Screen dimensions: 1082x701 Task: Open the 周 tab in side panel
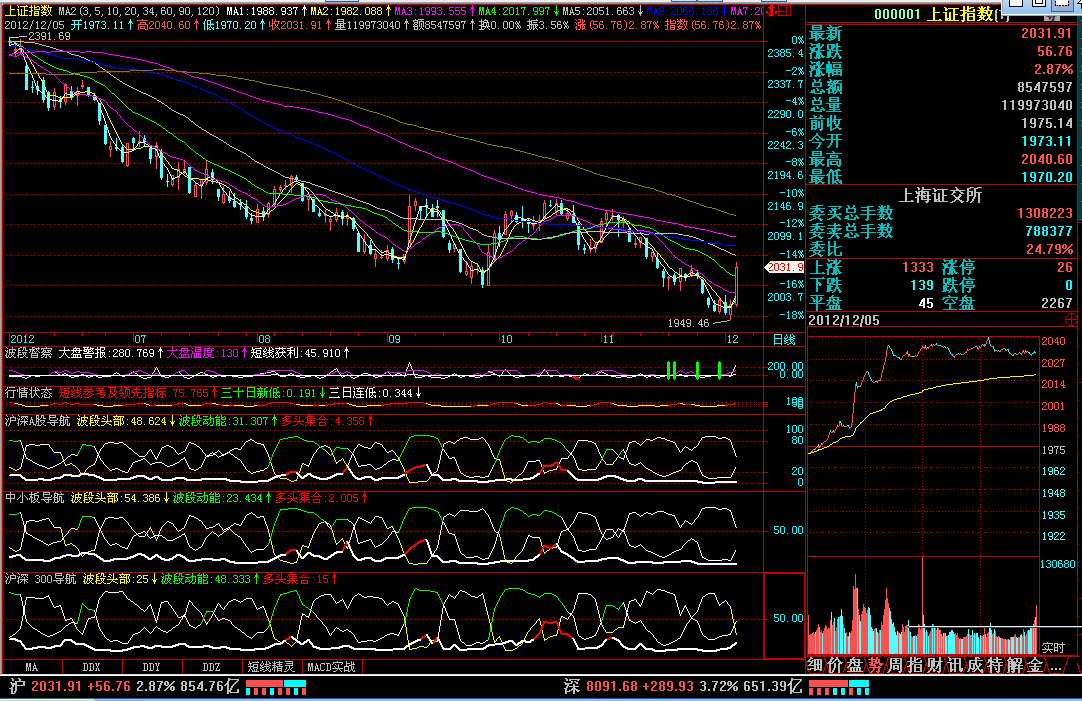pos(896,665)
